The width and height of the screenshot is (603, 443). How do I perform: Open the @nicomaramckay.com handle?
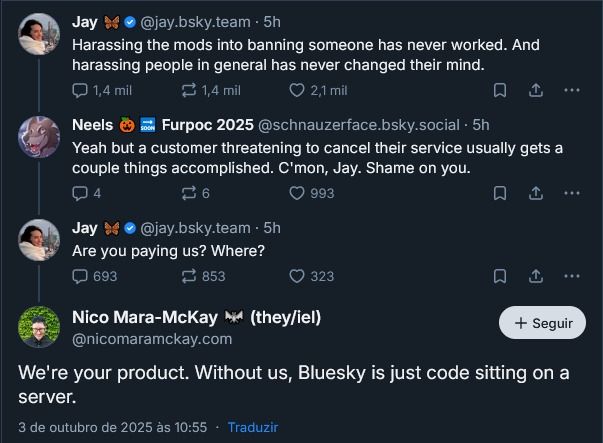[x=151, y=339]
